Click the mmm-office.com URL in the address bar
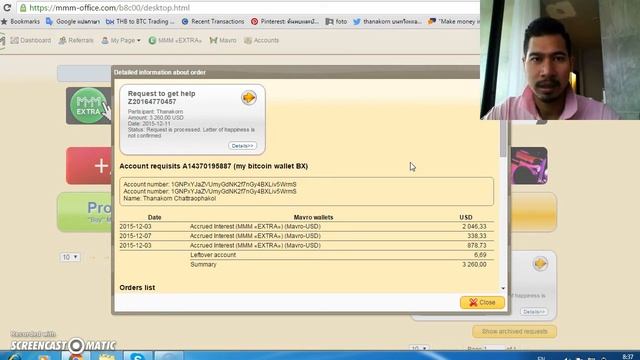 (109, 8)
